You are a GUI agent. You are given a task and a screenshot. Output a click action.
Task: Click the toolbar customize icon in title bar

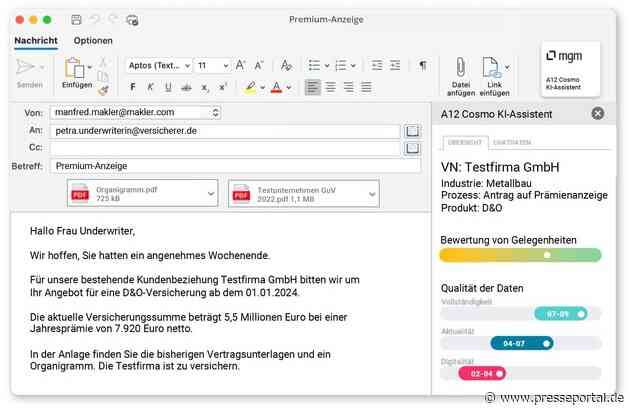pos(132,20)
